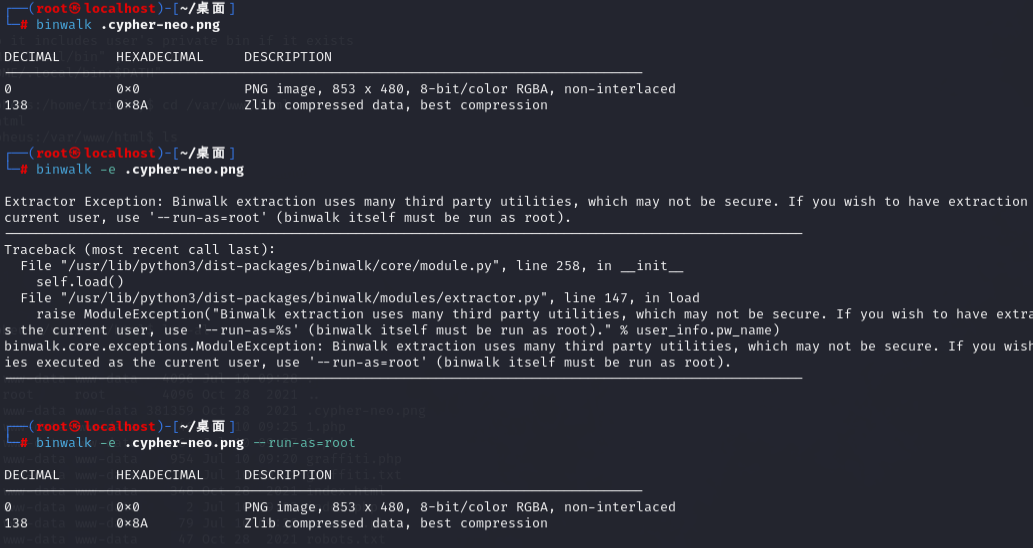Image resolution: width=1033 pixels, height=548 pixels.
Task: Click the 'binwalk.core.exceptions.ModuleException' text
Action: pyautogui.click(x=163, y=346)
